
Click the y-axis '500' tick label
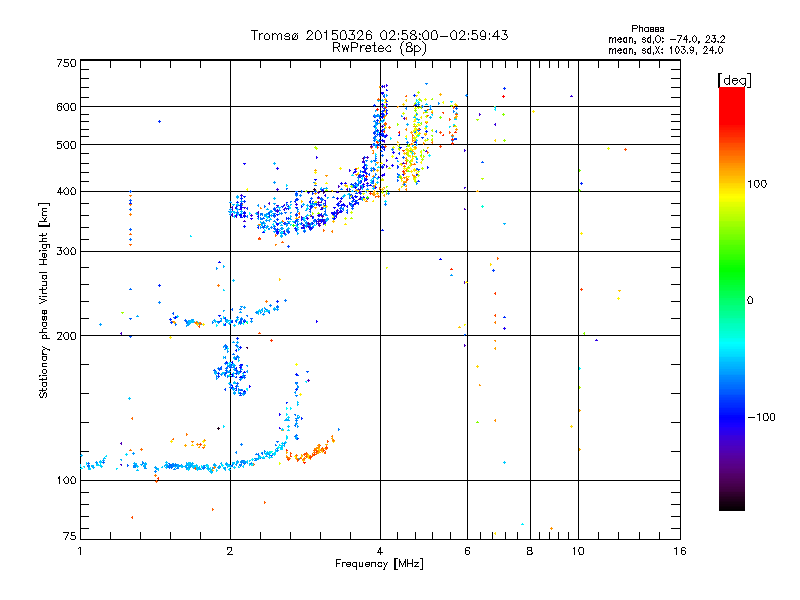[x=66, y=145]
